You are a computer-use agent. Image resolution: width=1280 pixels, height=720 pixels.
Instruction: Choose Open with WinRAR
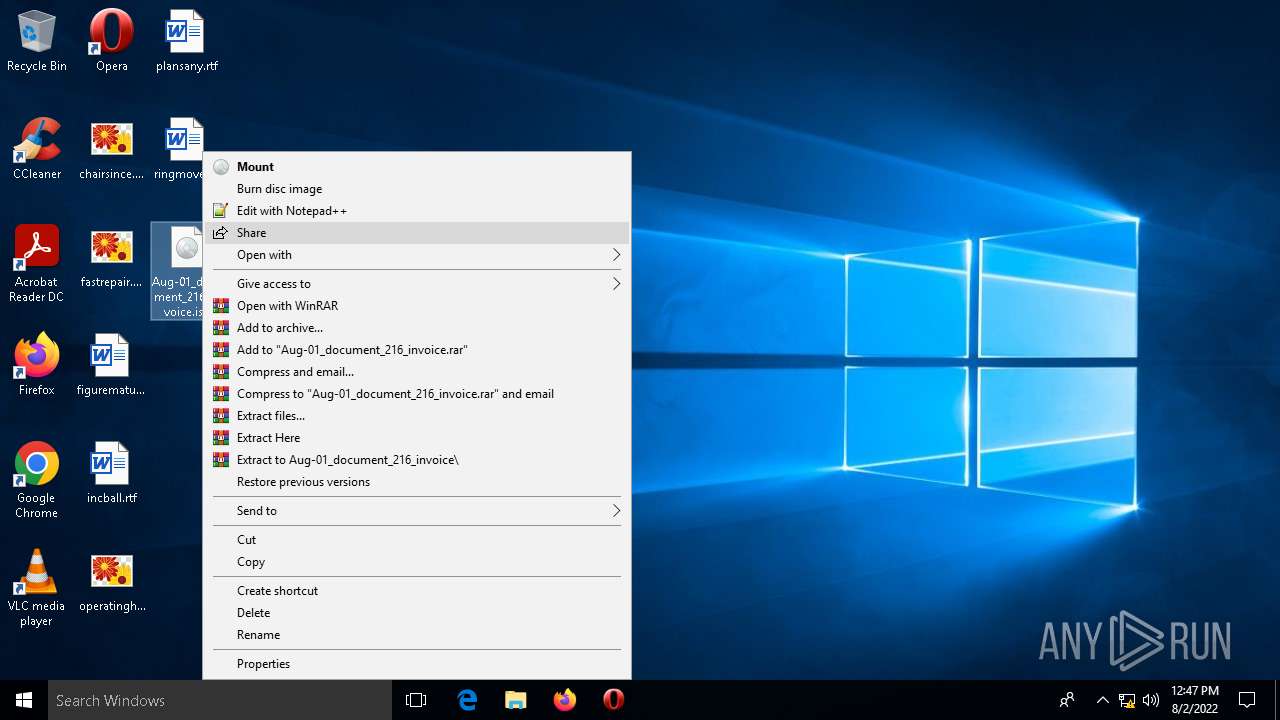[417, 306]
